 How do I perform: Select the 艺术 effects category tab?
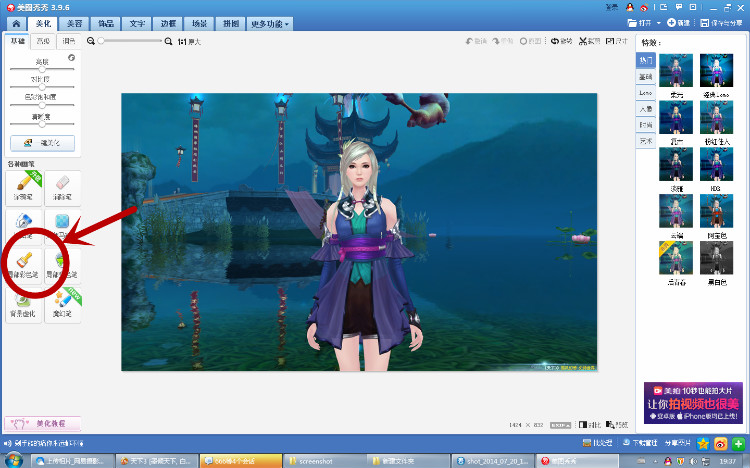point(646,141)
